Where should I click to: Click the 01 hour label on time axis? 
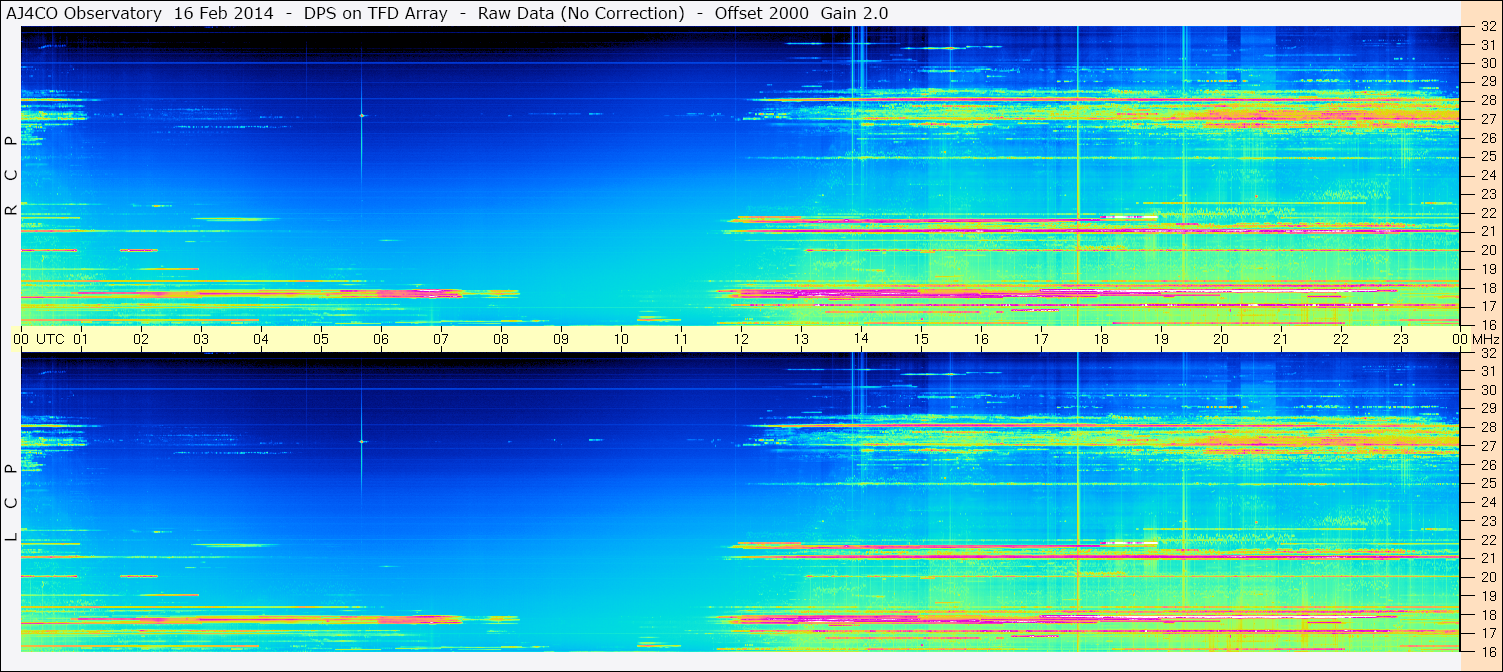(81, 339)
